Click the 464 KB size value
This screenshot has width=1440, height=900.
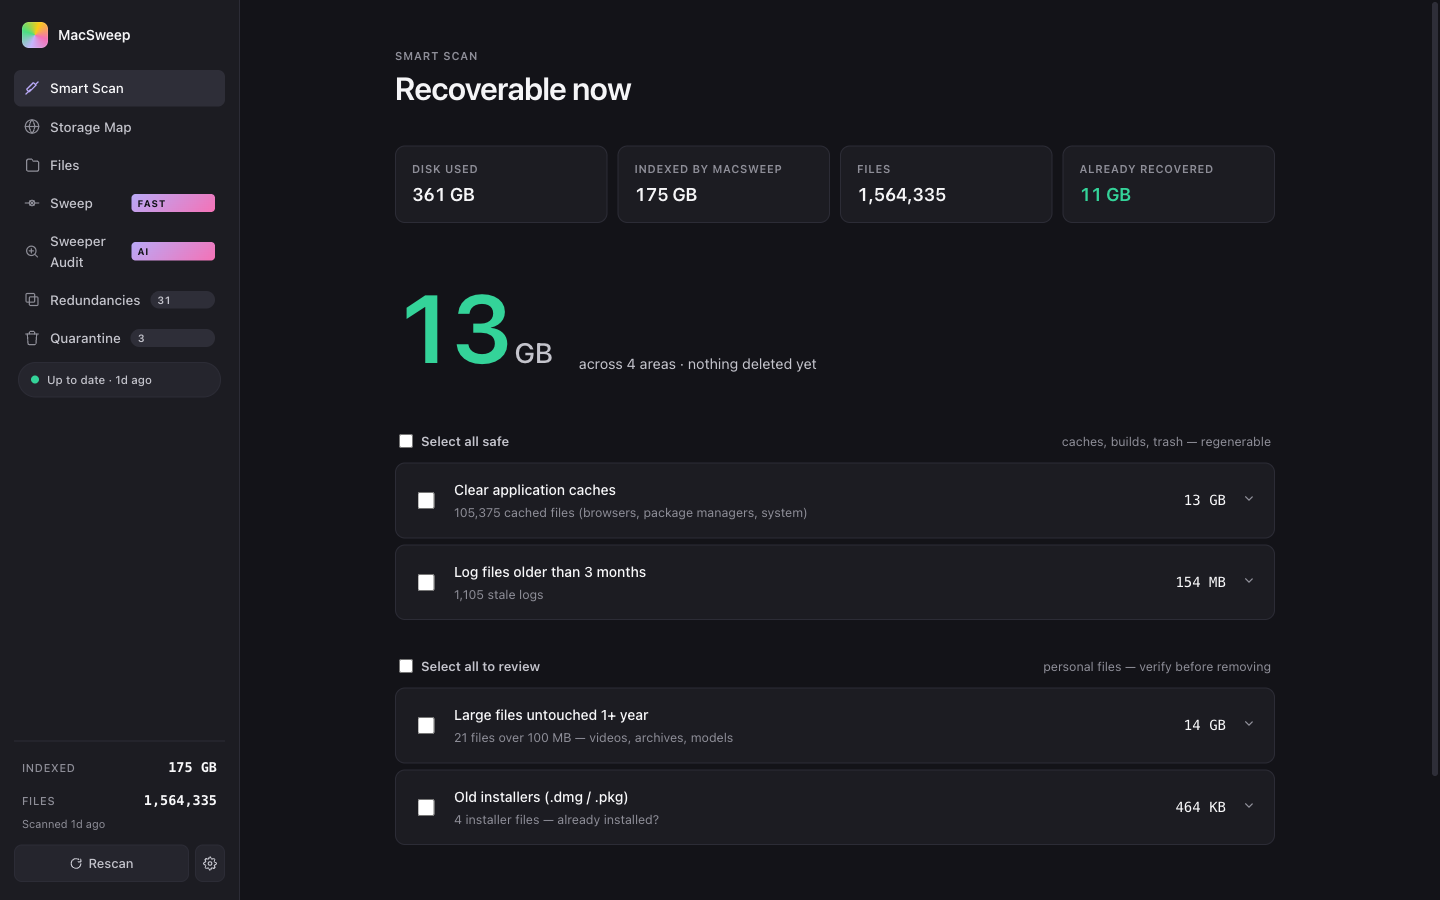click(x=1200, y=807)
